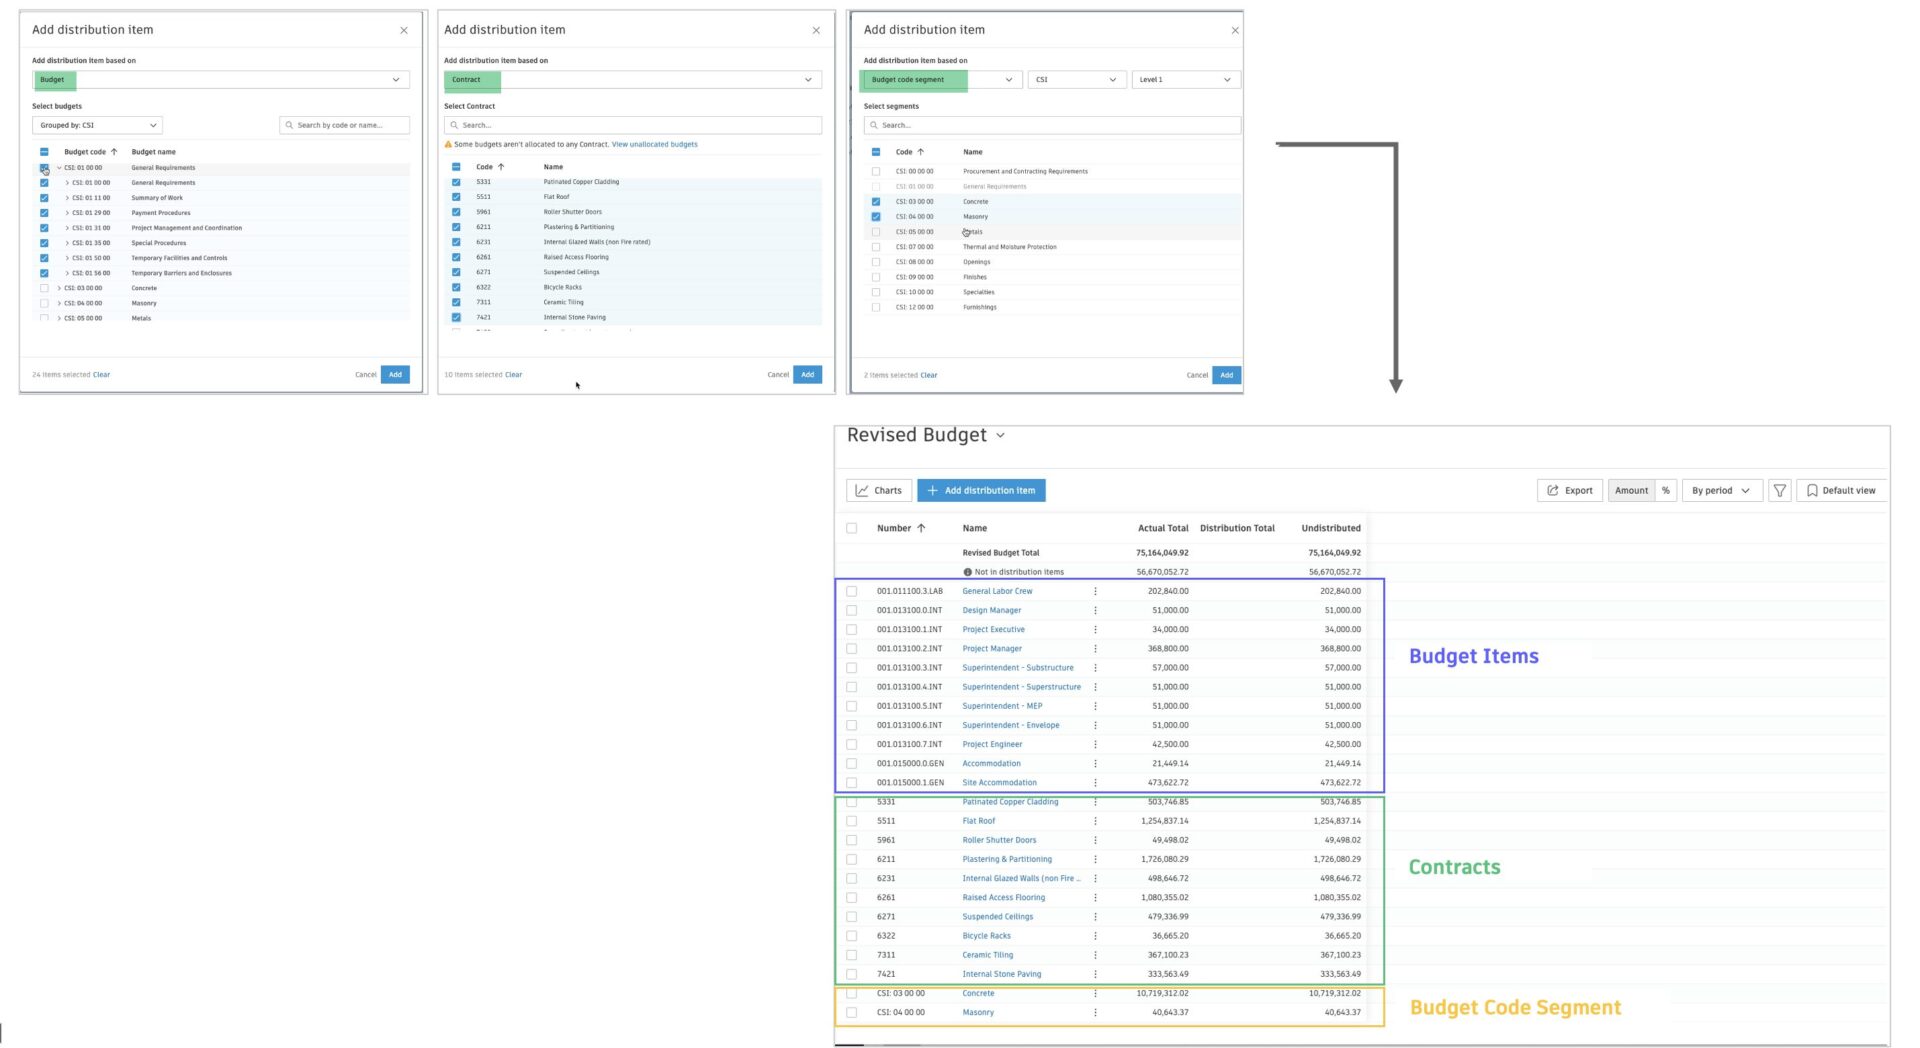Open the Contract based-on dropdown
The height and width of the screenshot is (1048, 1920).
coord(633,80)
